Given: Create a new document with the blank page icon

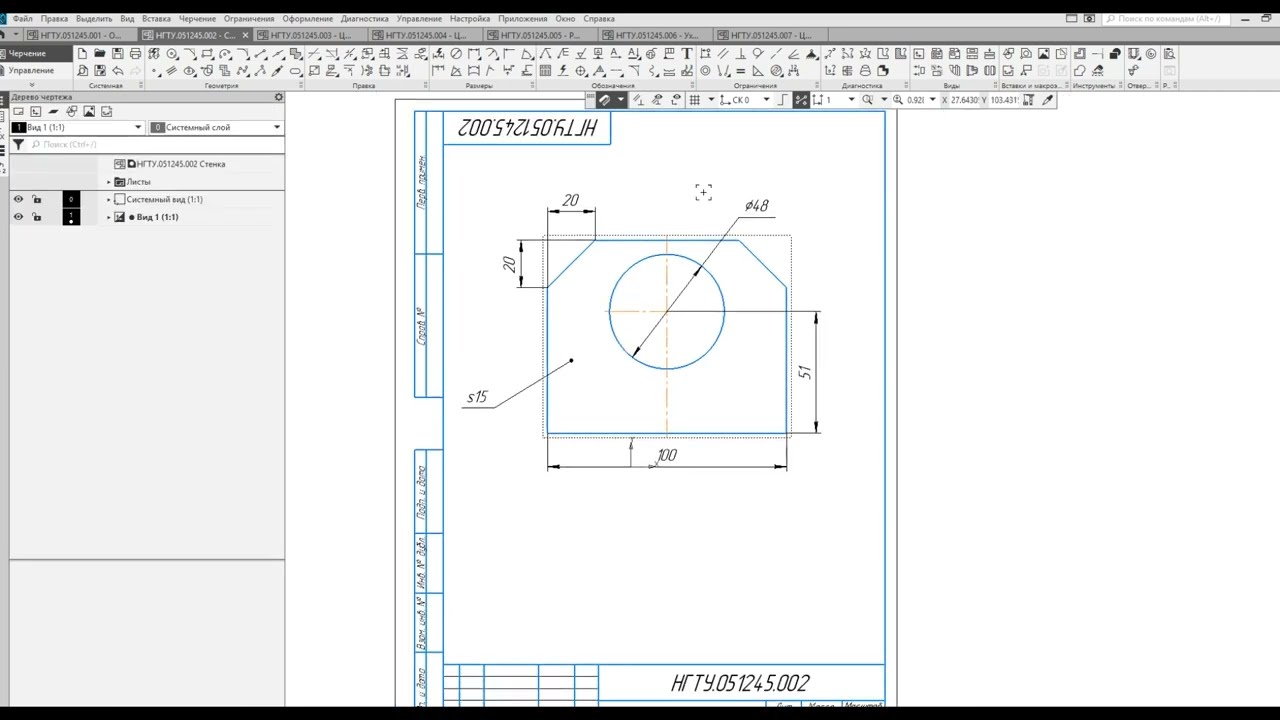Looking at the screenshot, I should [x=82, y=54].
